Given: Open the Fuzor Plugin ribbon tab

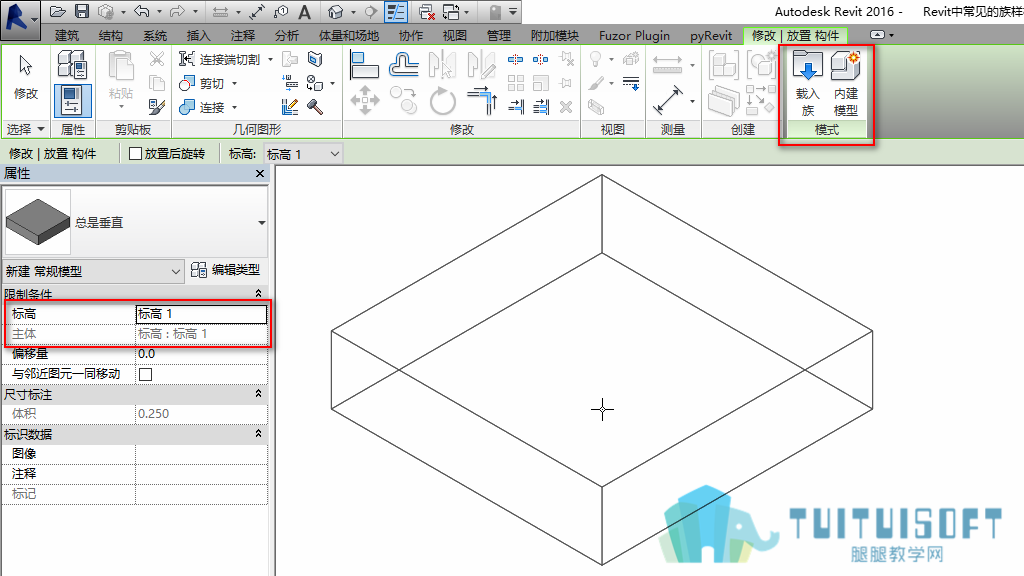Looking at the screenshot, I should tap(634, 35).
